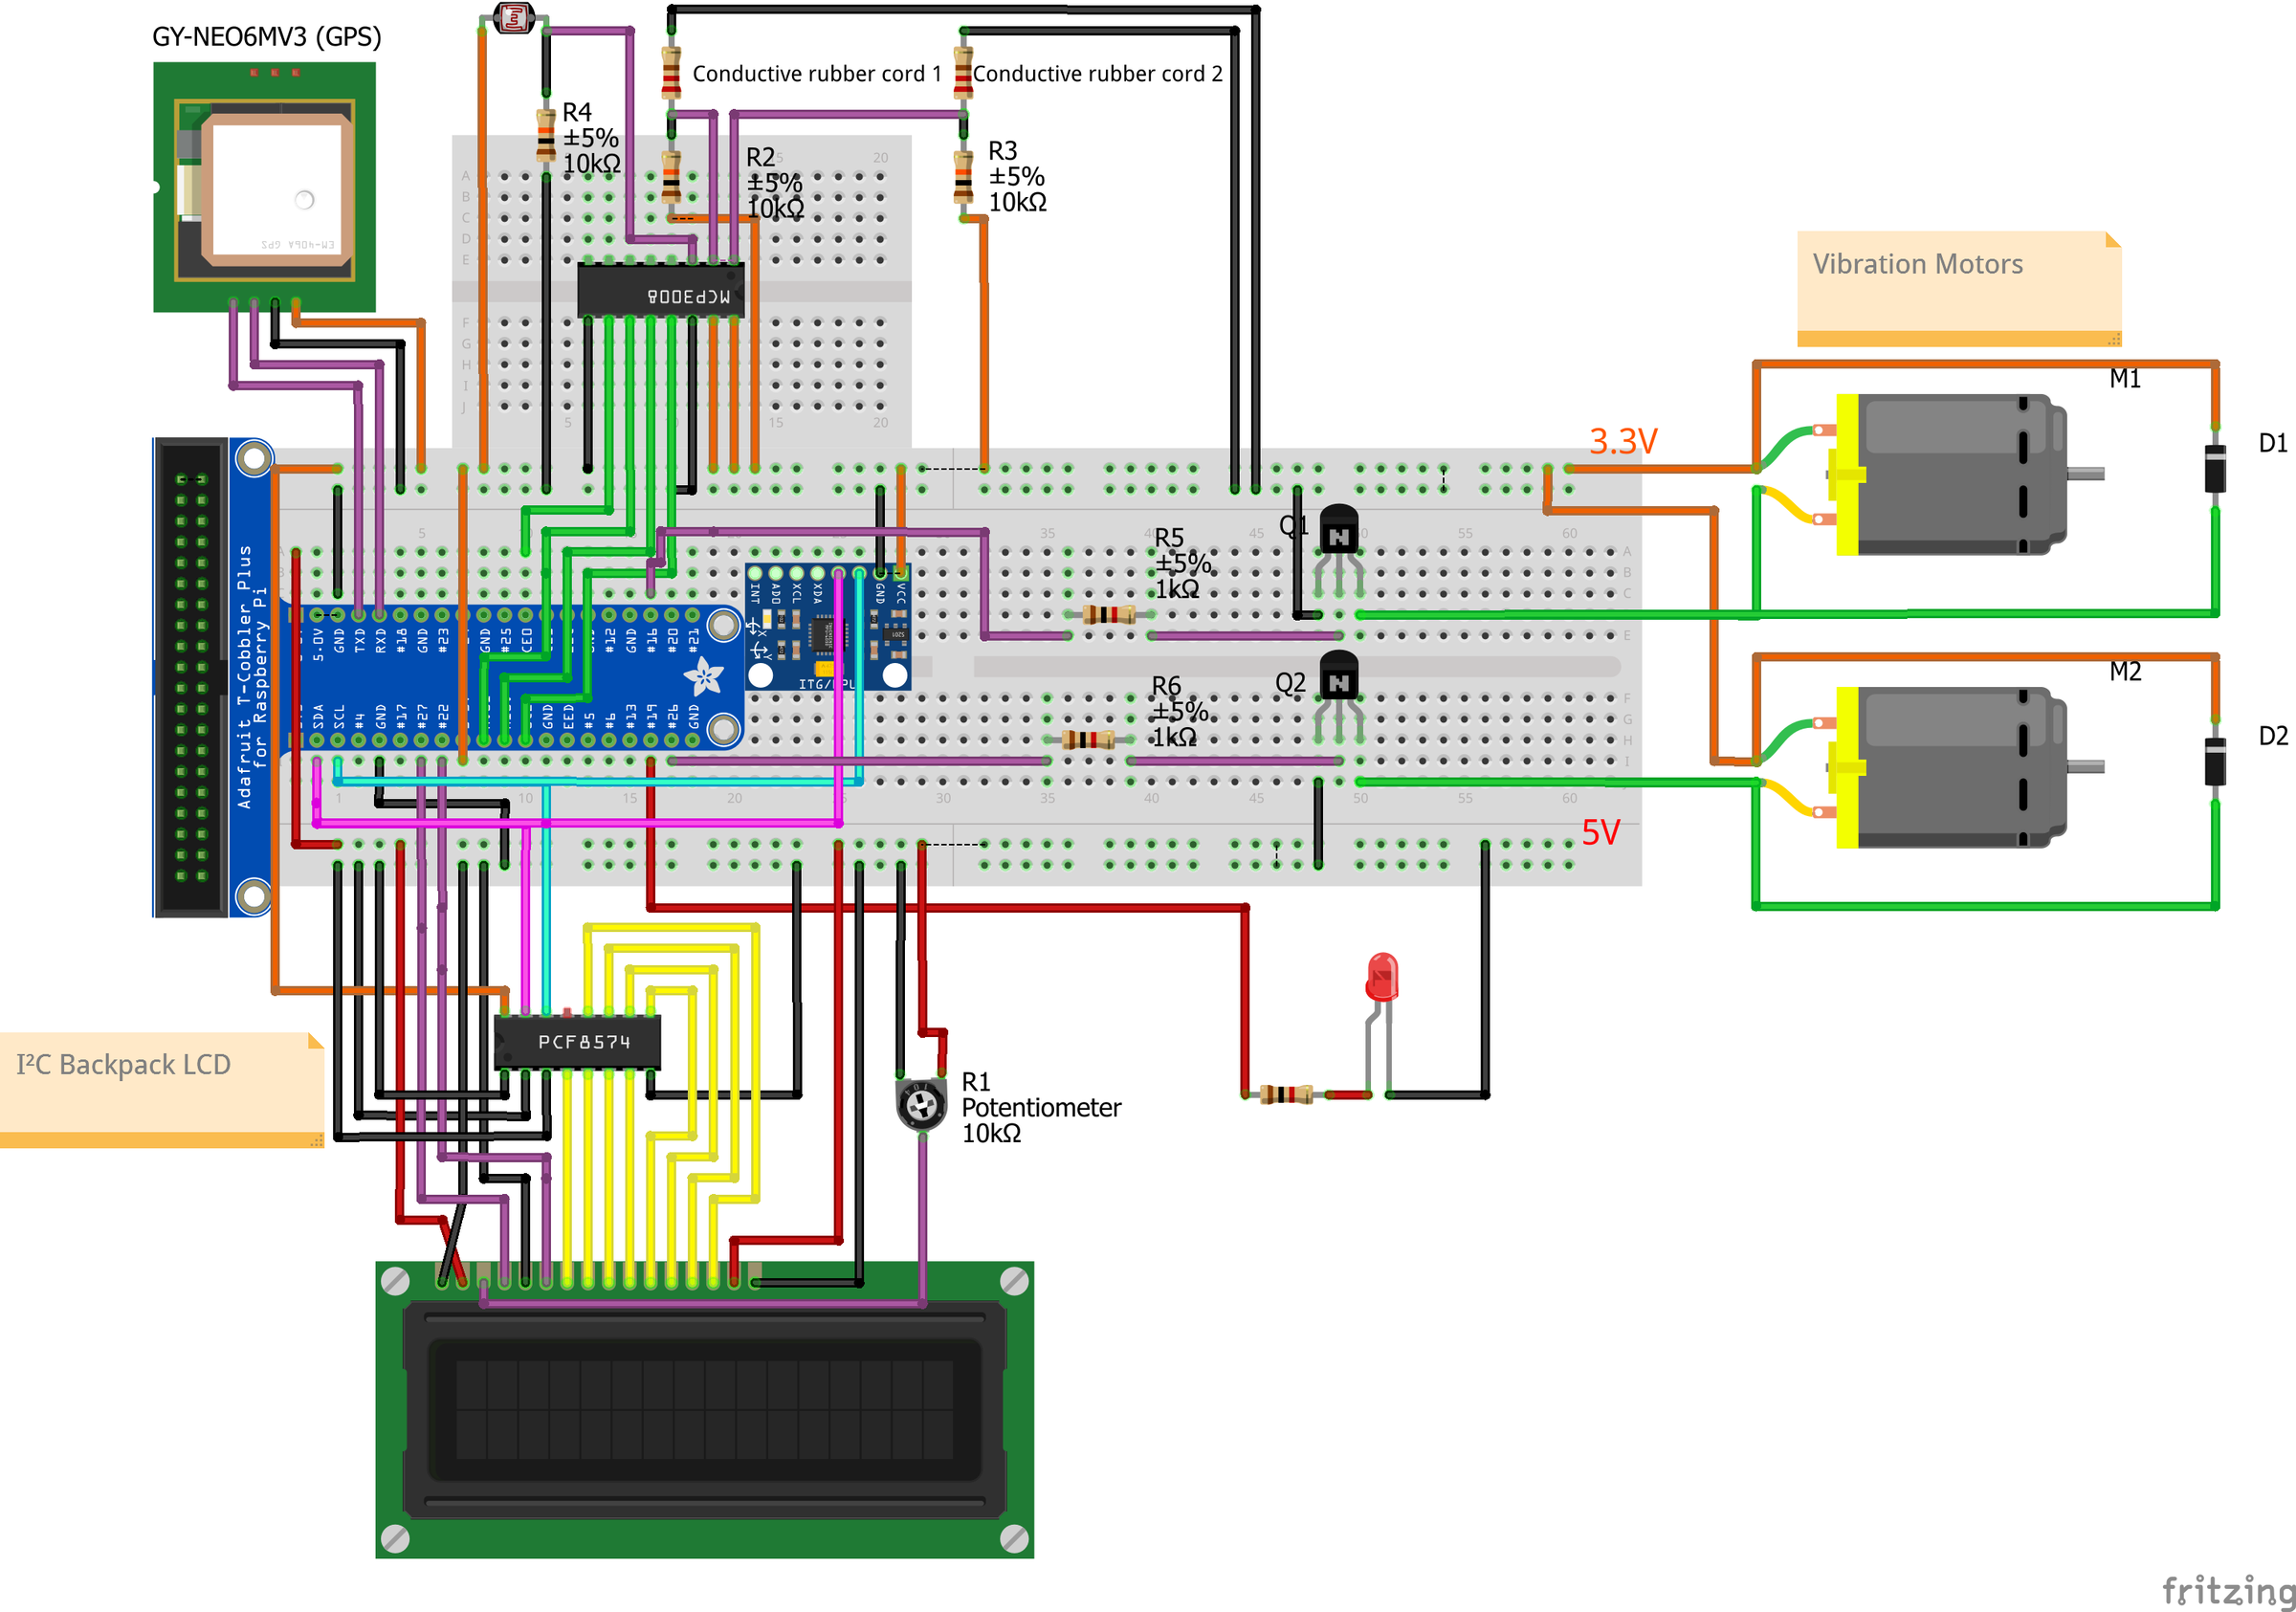This screenshot has width=2296, height=1612.
Task: Click the R1 Potentiometer 10kΩ label
Action: [1041, 1107]
